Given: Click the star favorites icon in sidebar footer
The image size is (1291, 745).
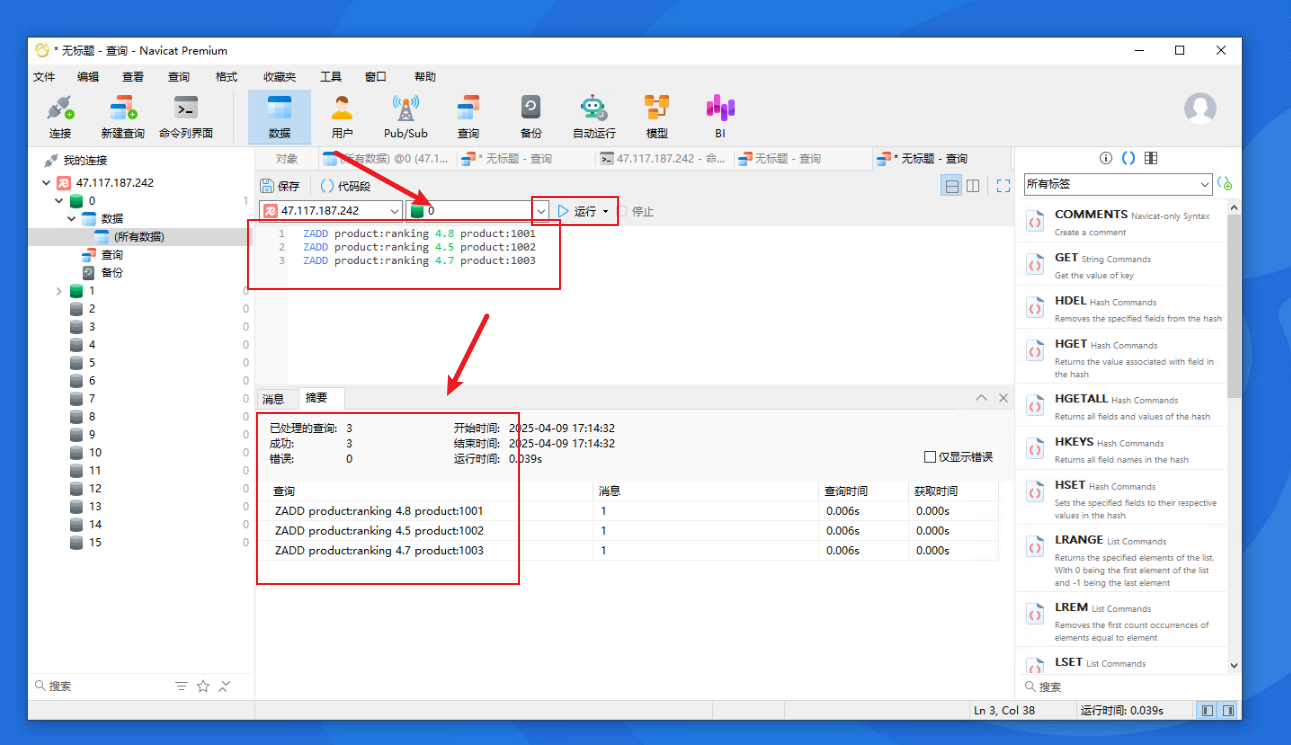Looking at the screenshot, I should pos(203,686).
